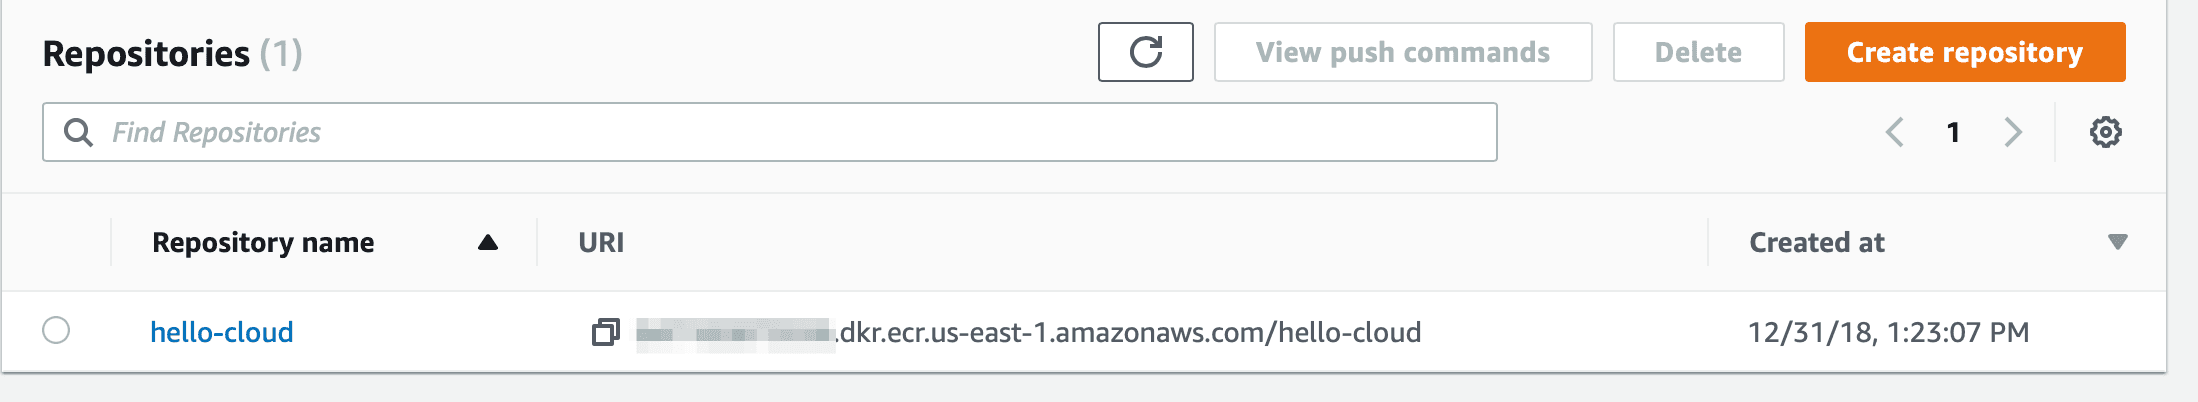This screenshot has height=402, width=2198.
Task: Refresh the repositories list
Action: point(1145,52)
